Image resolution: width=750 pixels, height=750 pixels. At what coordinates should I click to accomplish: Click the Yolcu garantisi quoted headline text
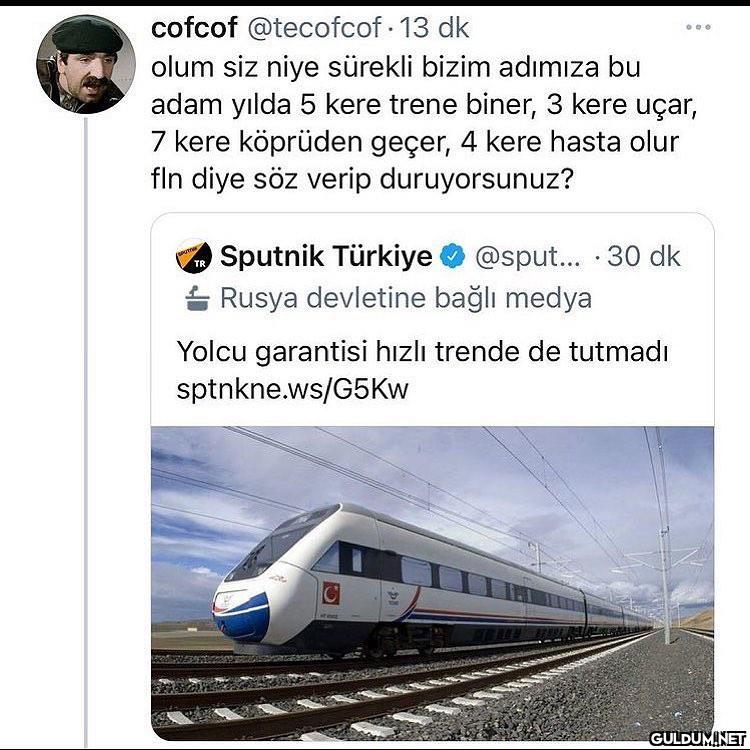coord(421,353)
